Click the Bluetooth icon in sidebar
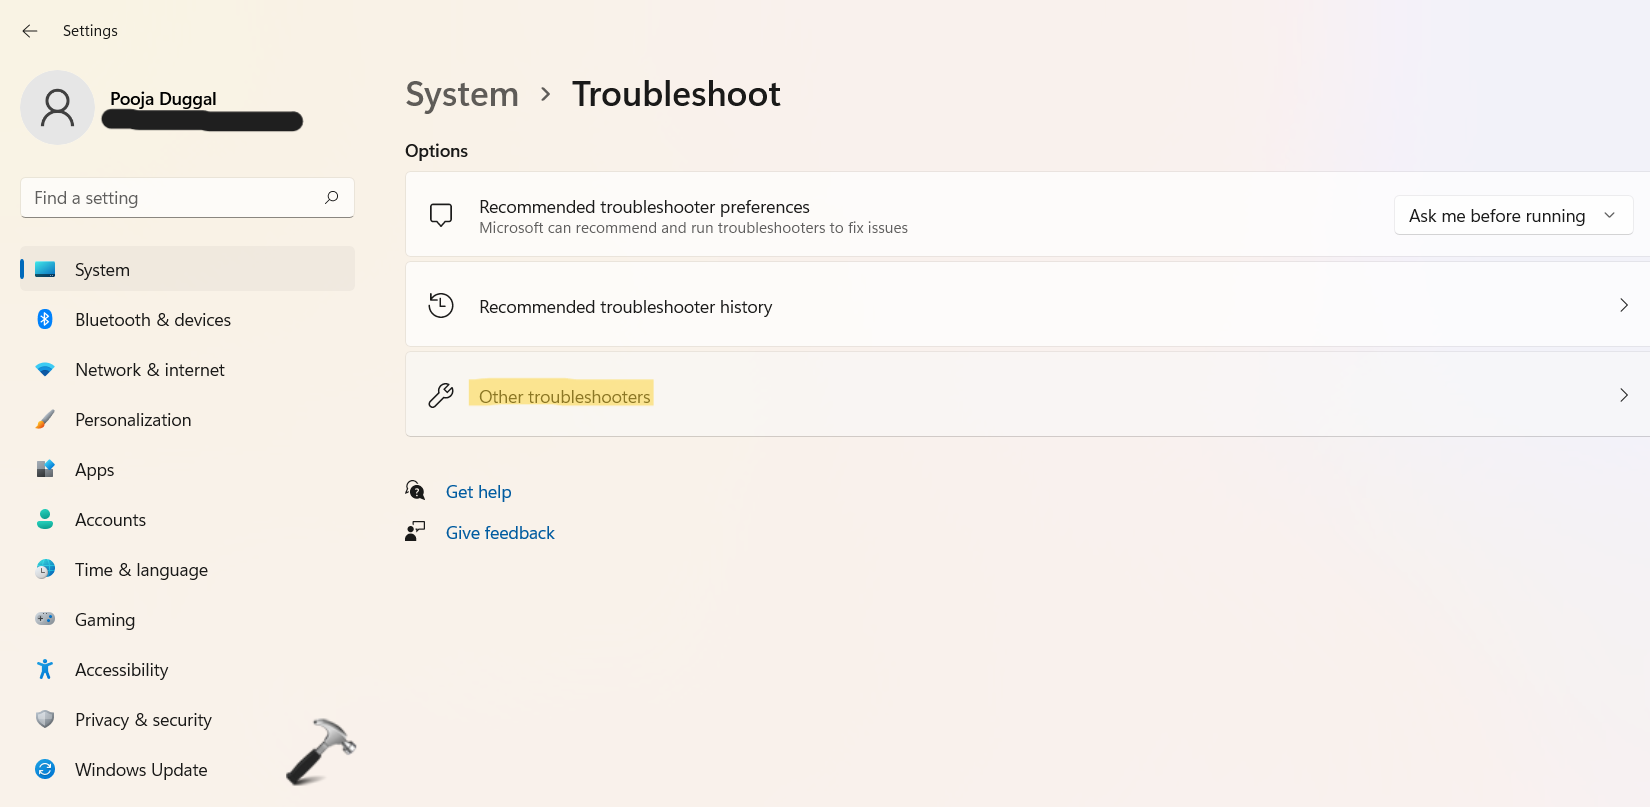The height and width of the screenshot is (807, 1650). pos(45,319)
